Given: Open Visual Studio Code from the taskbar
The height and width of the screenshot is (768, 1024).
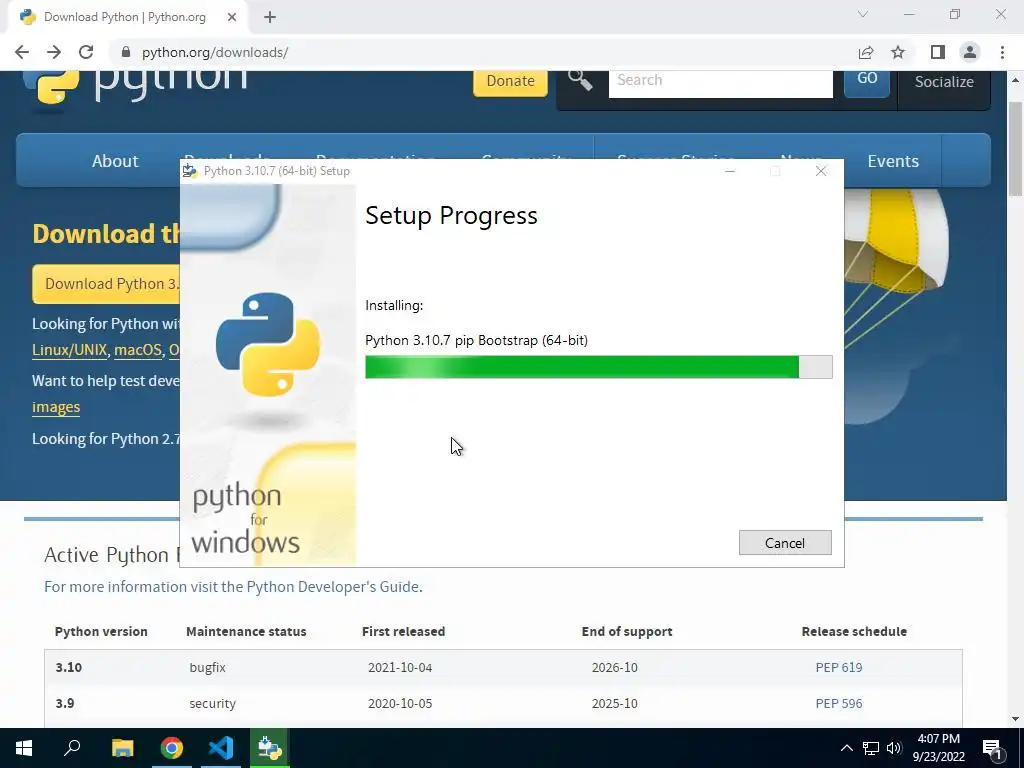Looking at the screenshot, I should point(221,748).
